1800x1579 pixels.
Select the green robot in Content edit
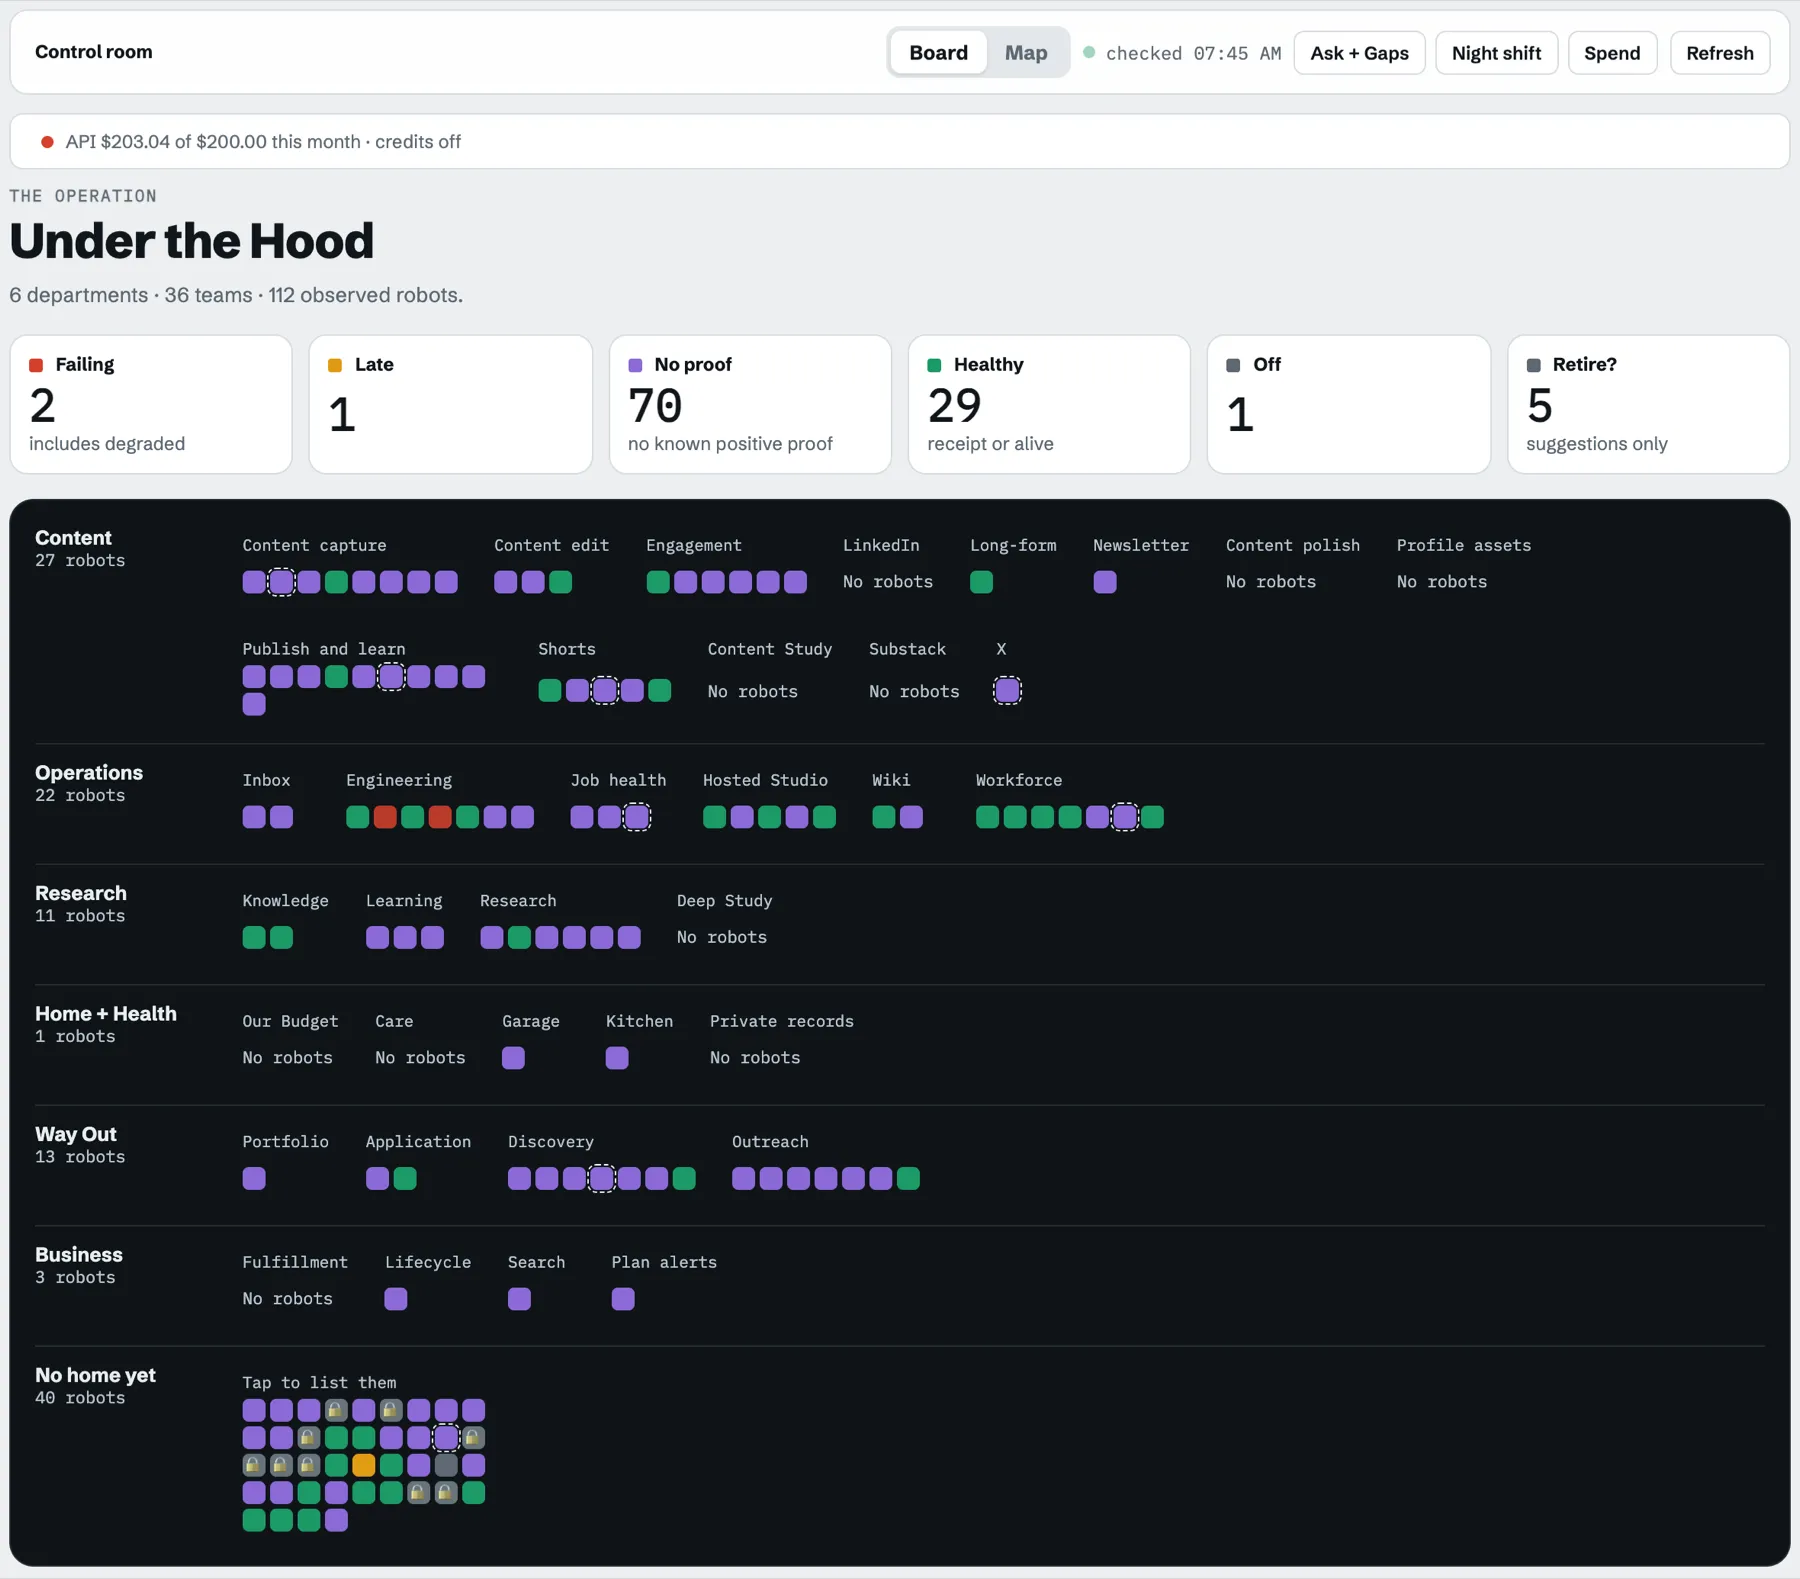click(x=561, y=582)
